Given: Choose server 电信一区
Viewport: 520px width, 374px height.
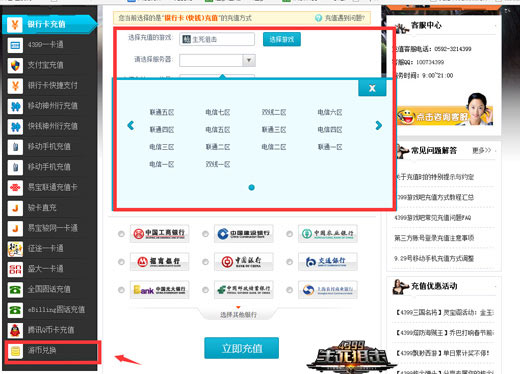Looking at the screenshot, I should 162,164.
